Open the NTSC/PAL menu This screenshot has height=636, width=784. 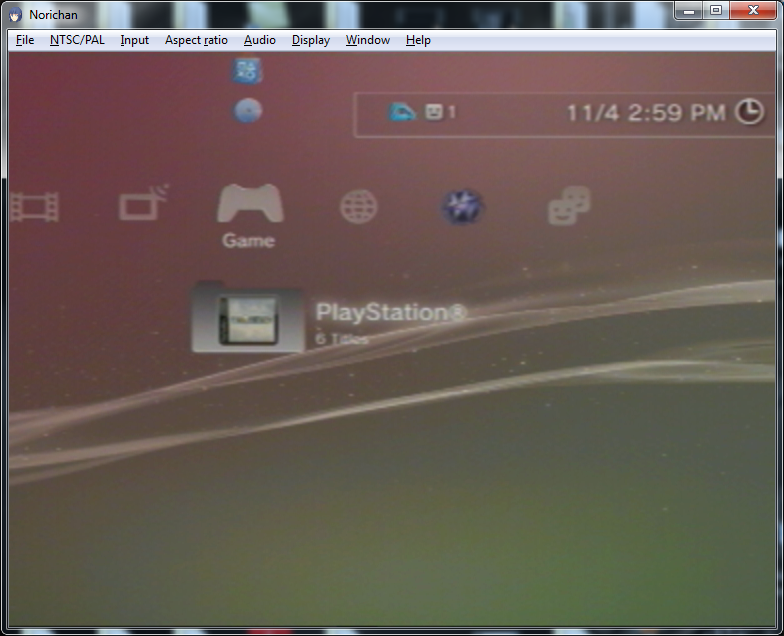(x=77, y=40)
